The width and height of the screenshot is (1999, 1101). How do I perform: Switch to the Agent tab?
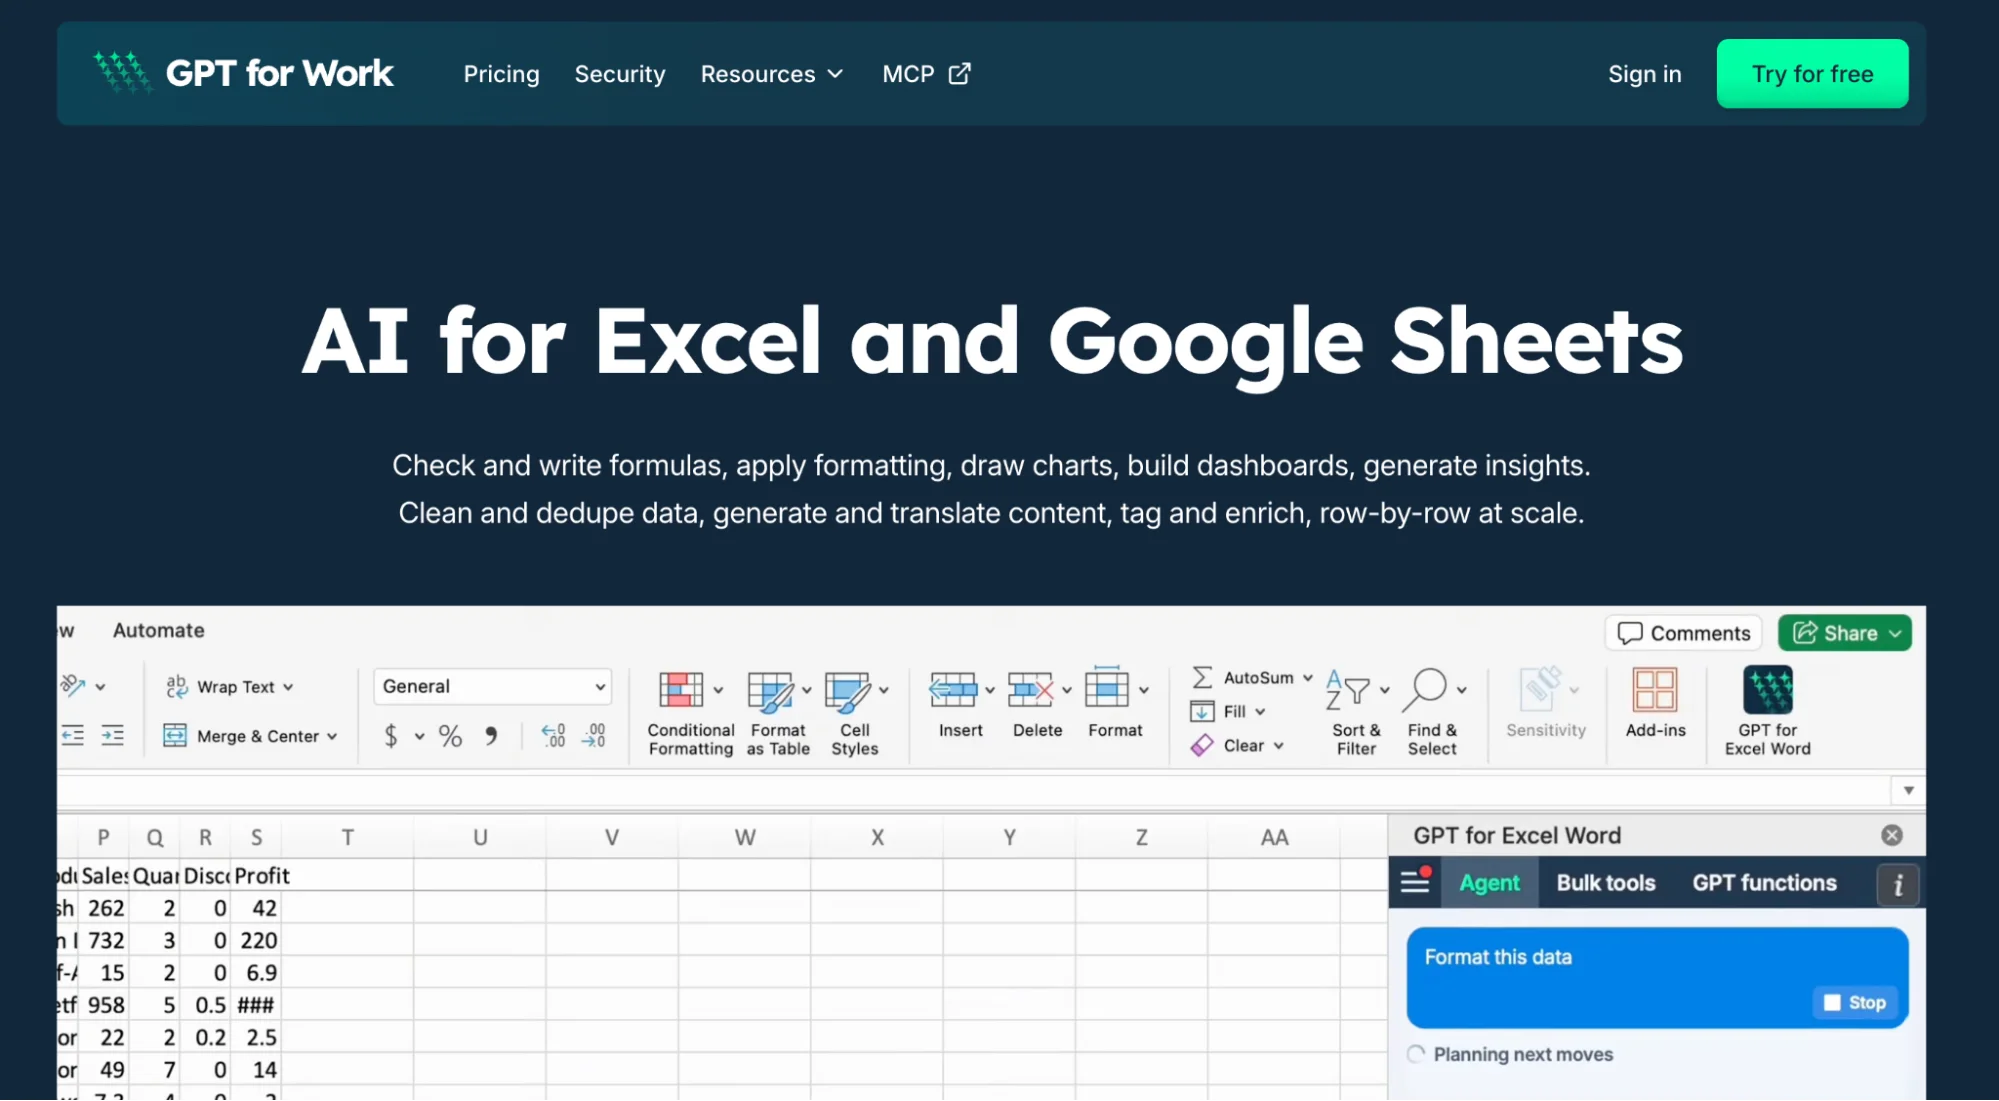(x=1489, y=884)
